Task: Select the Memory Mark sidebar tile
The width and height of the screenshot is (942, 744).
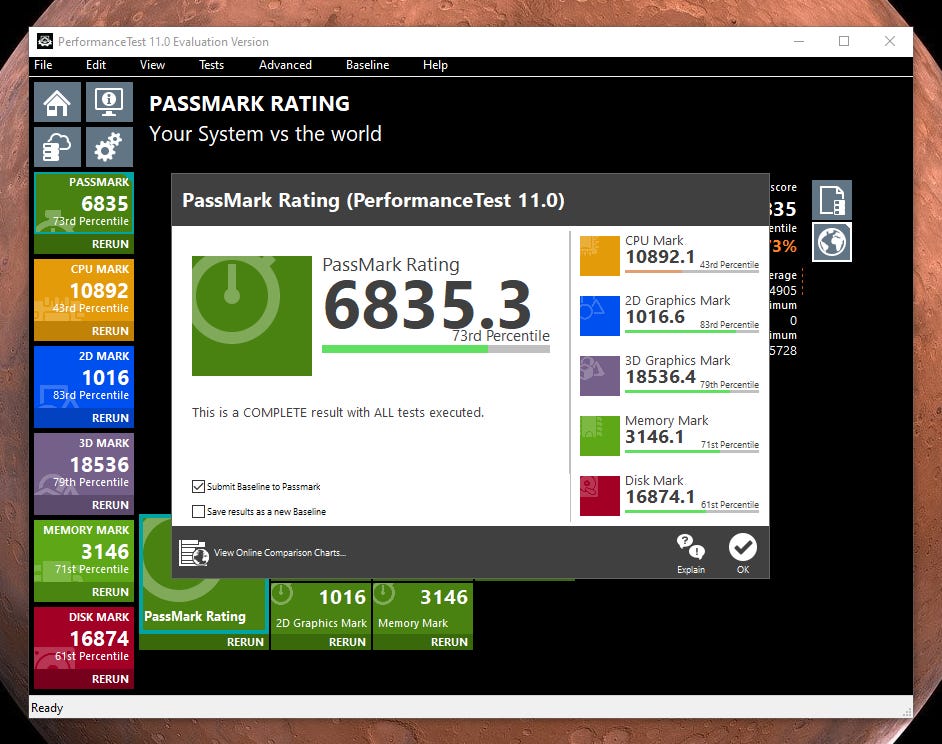Action: (x=84, y=552)
